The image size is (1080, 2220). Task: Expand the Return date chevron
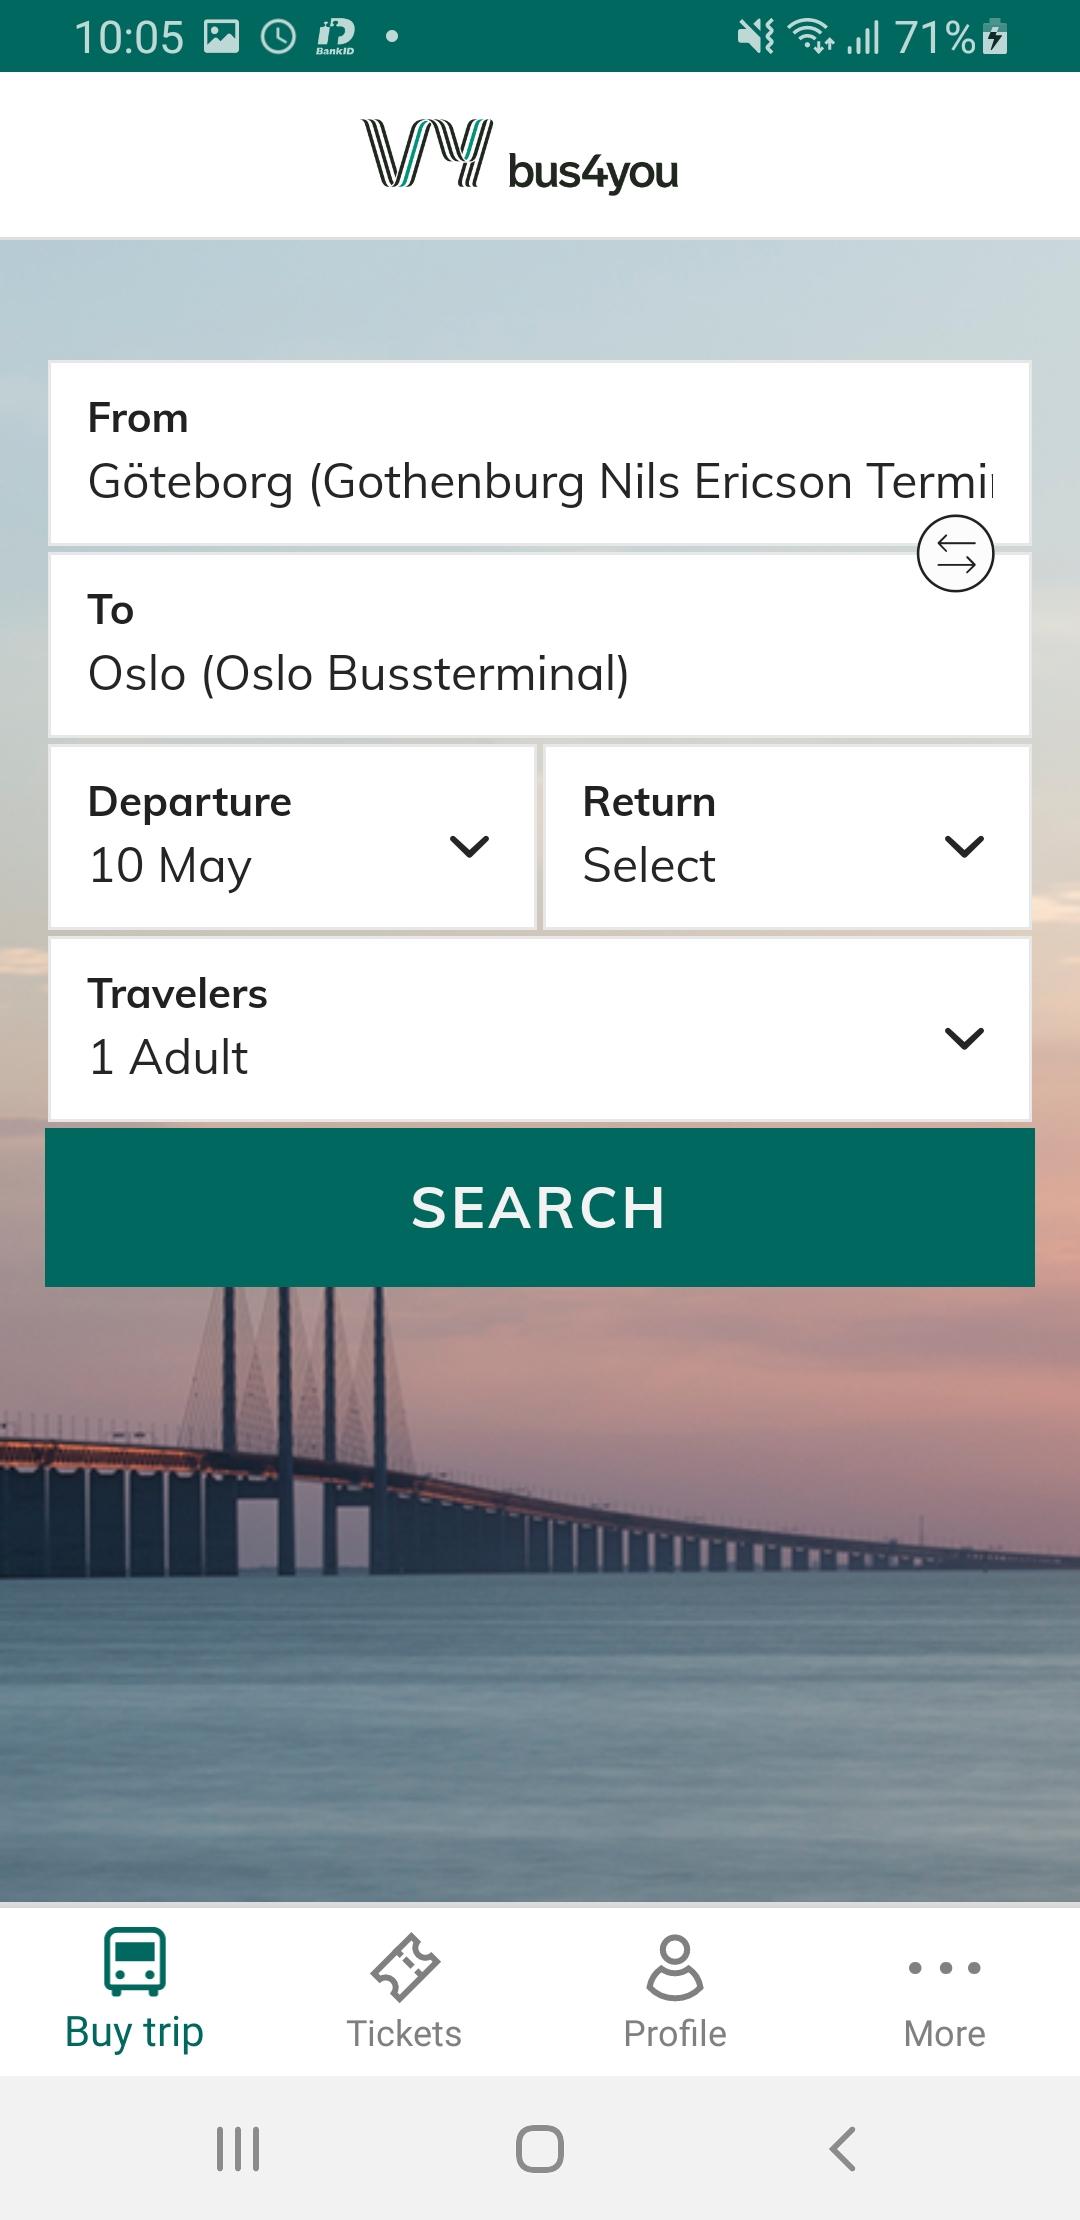[964, 846]
